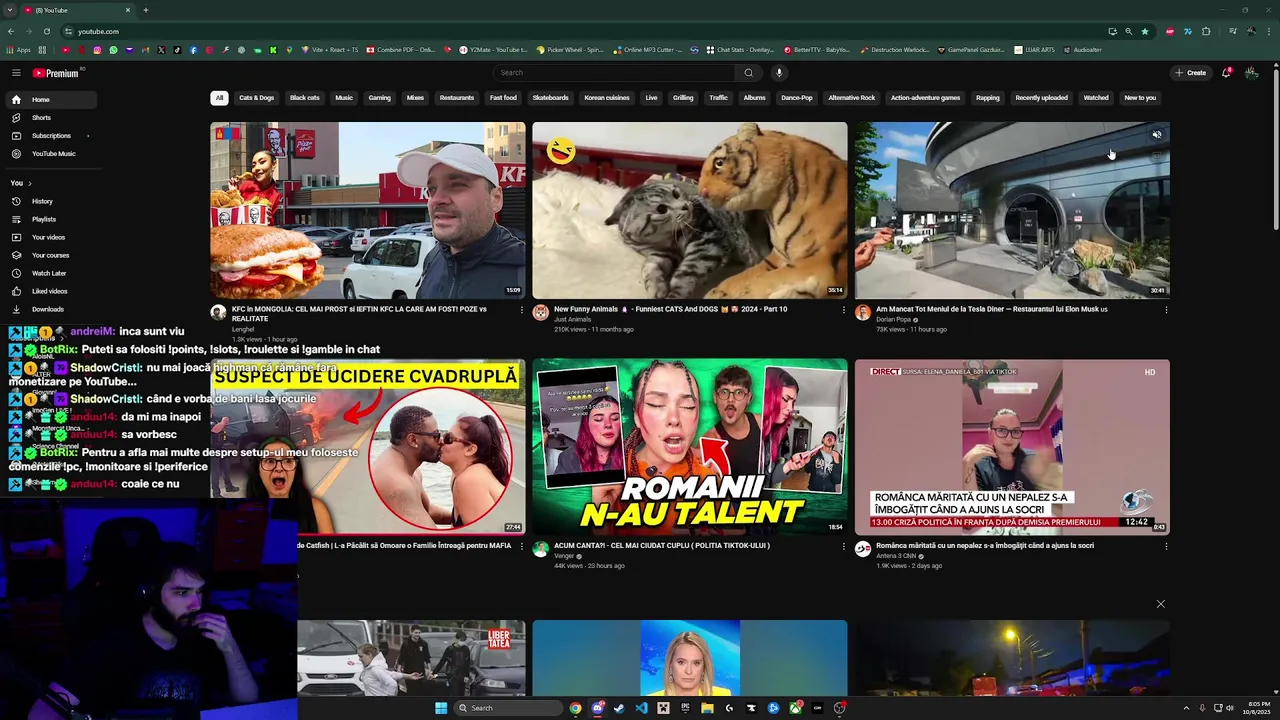Screen dimensions: 1280x720
Task: Click the taskbar Search box
Action: point(508,708)
